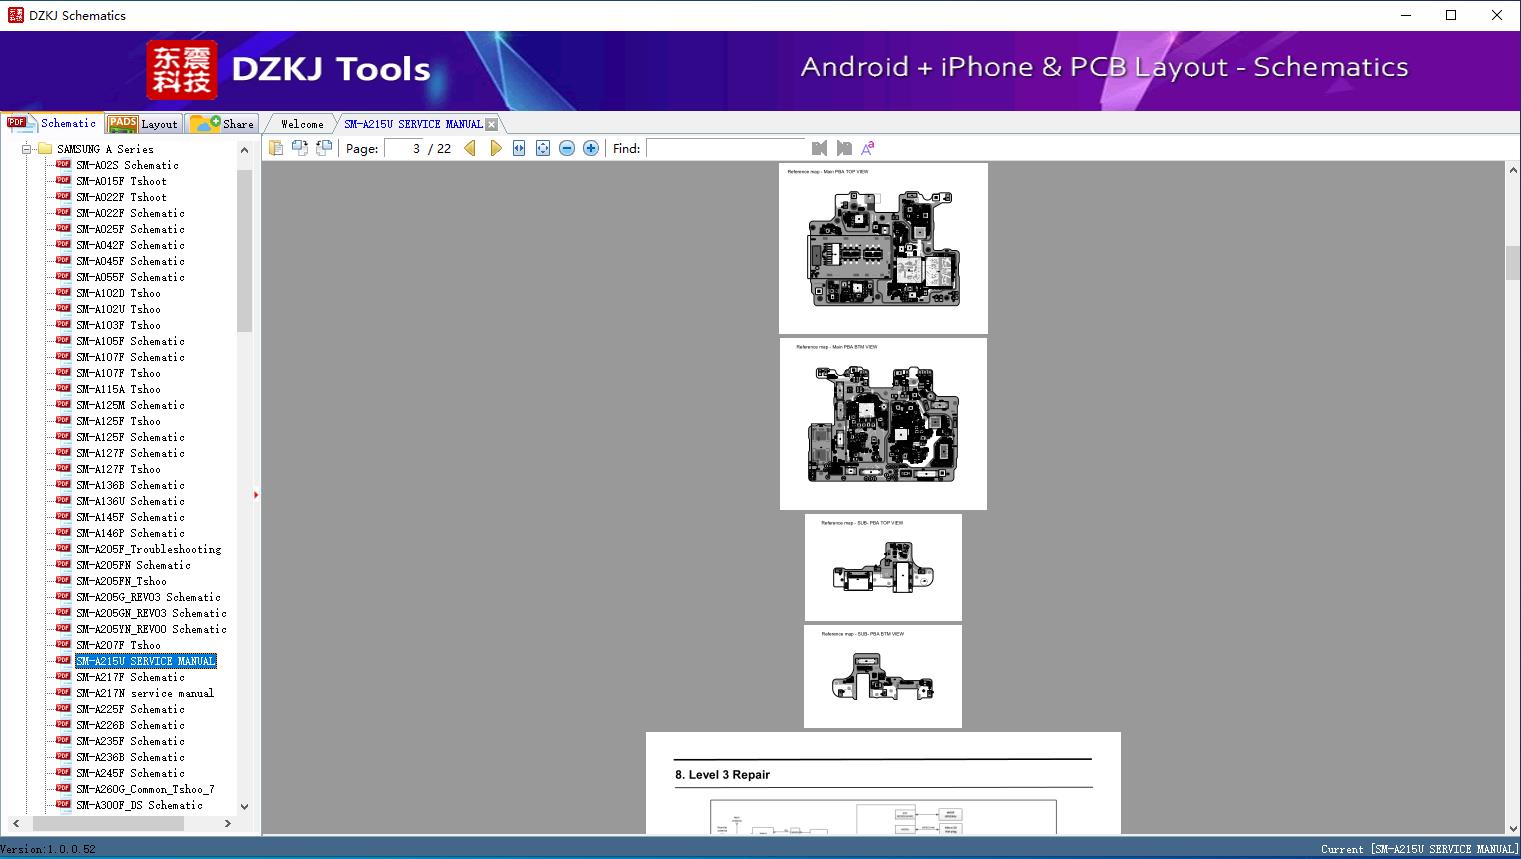Viewport: 1521px width, 859px height.
Task: Open SM-A015F Tshoot in the tree
Action: point(121,181)
